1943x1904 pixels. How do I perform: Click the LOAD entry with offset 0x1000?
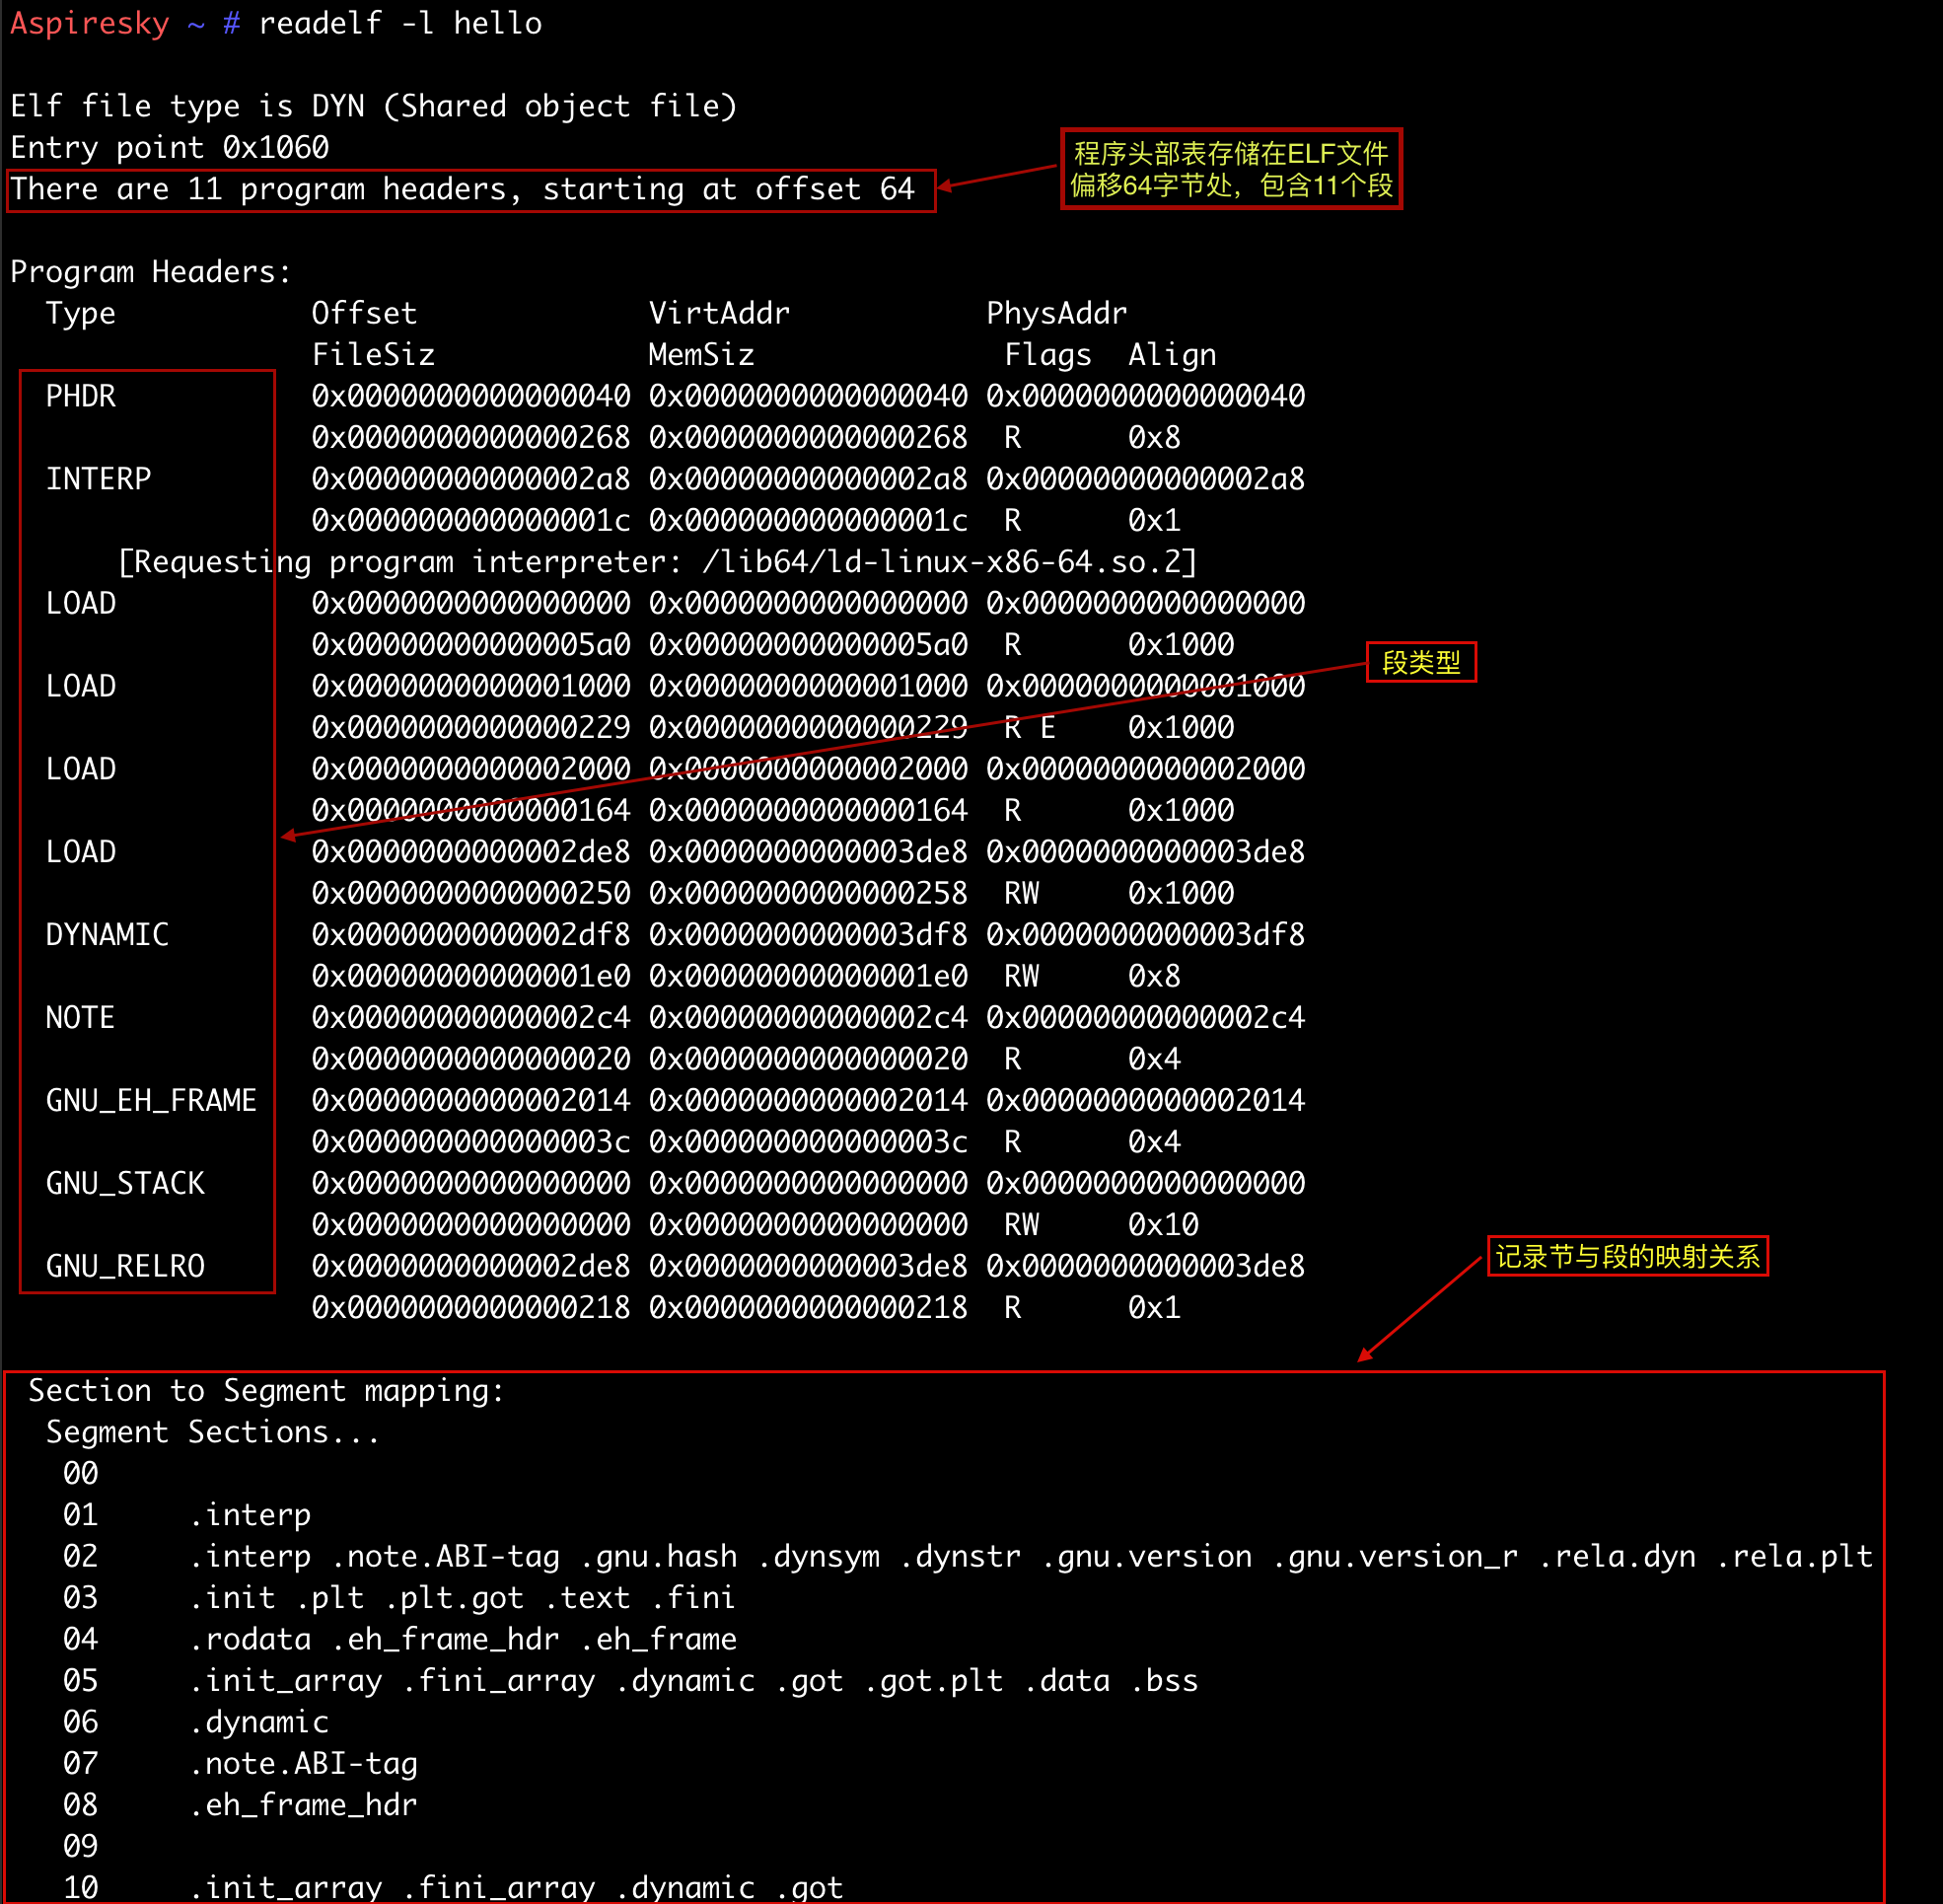[x=81, y=686]
